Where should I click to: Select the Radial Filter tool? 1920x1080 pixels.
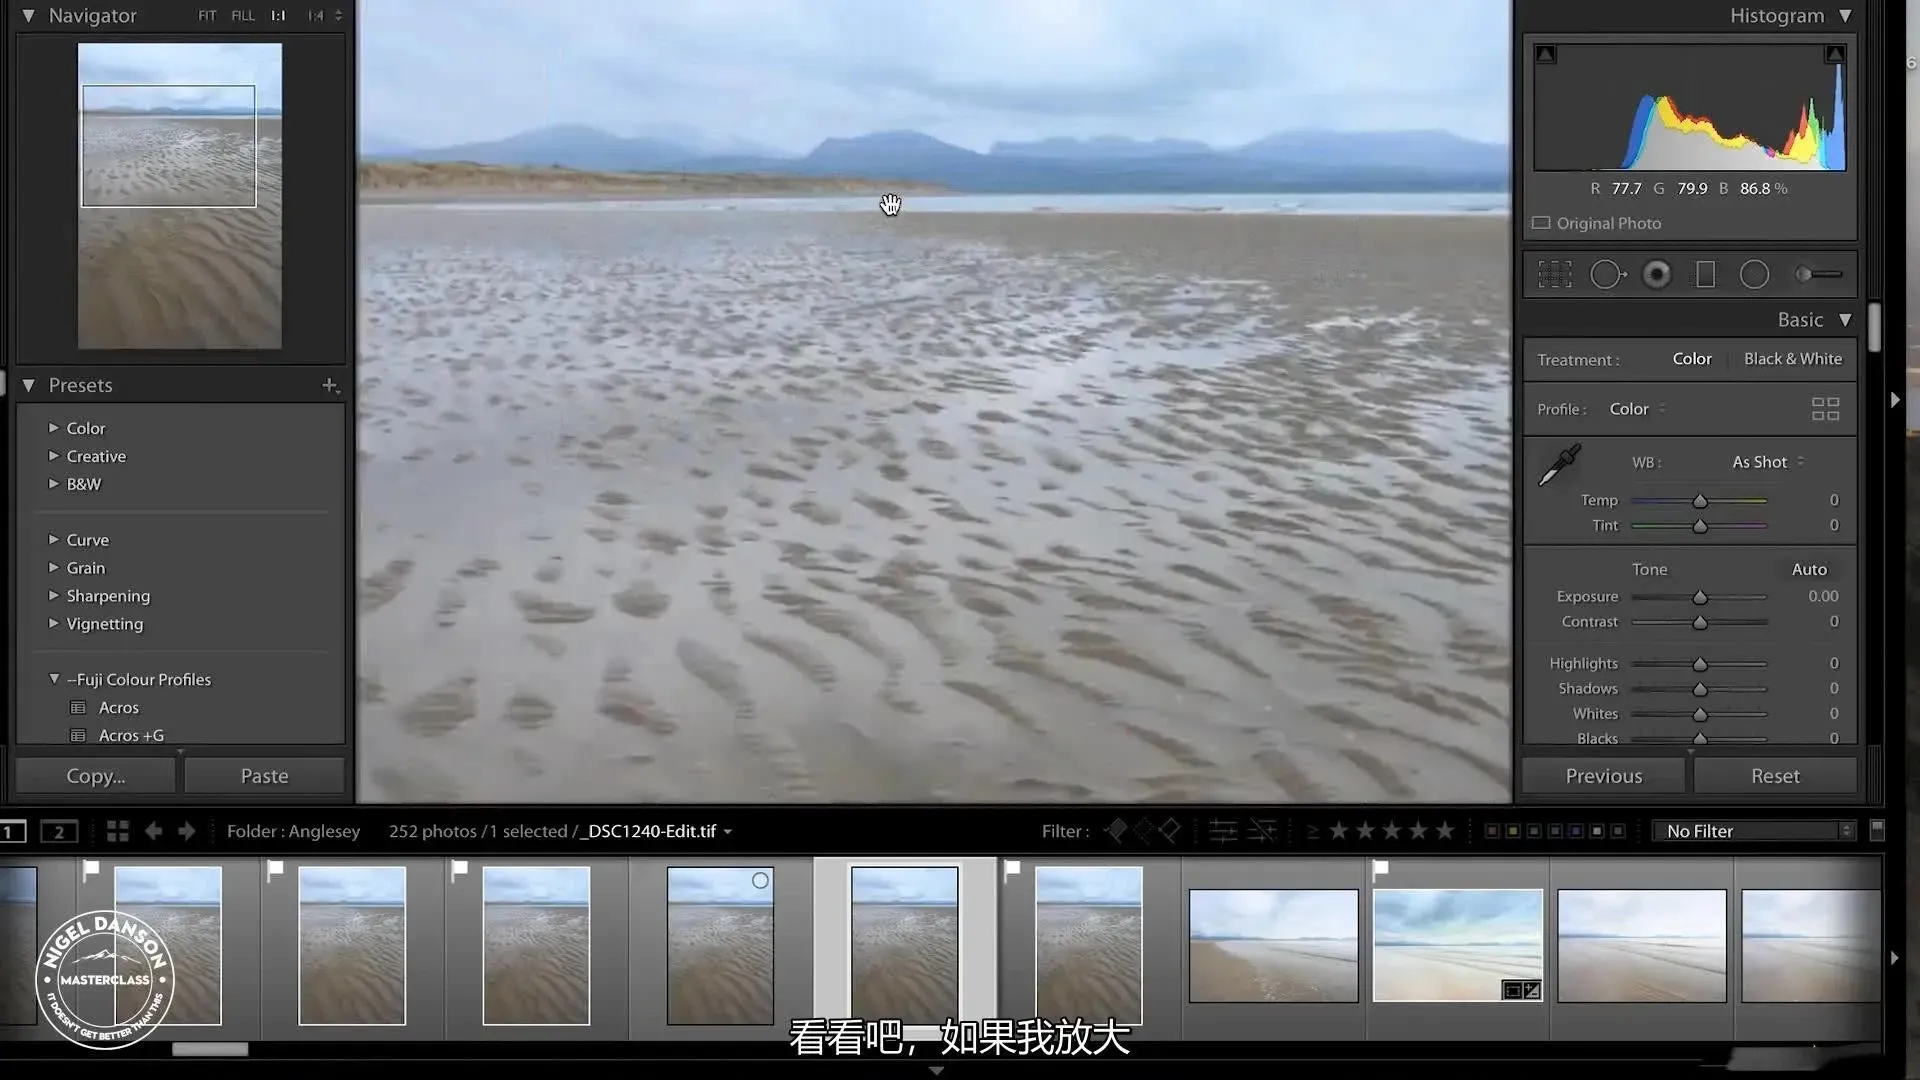(1754, 274)
